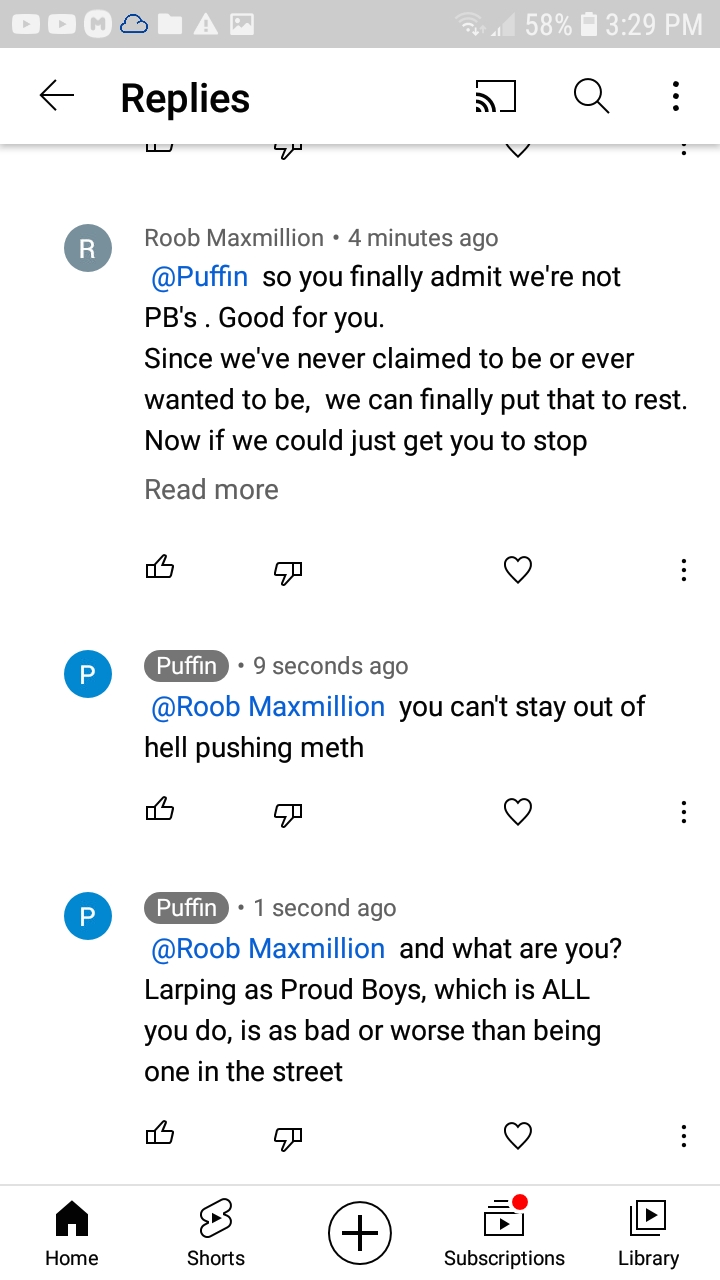The image size is (720, 1280).
Task: Like Puffin's 9 seconds ago reply
Action: click(160, 810)
